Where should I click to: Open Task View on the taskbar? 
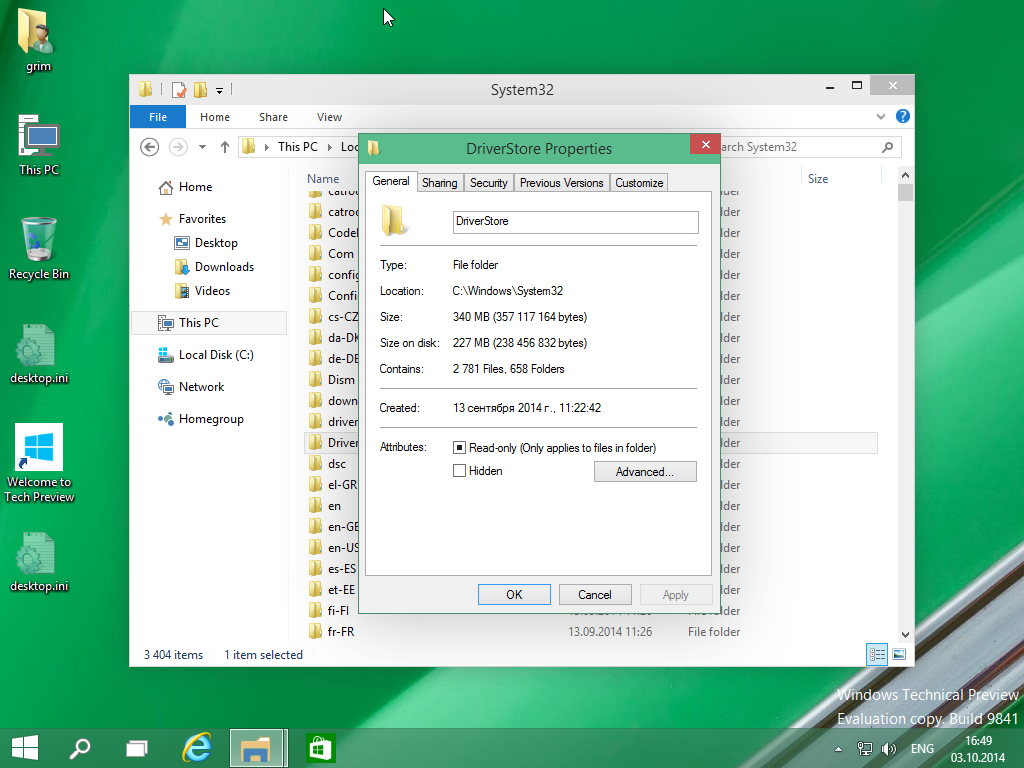(x=138, y=747)
